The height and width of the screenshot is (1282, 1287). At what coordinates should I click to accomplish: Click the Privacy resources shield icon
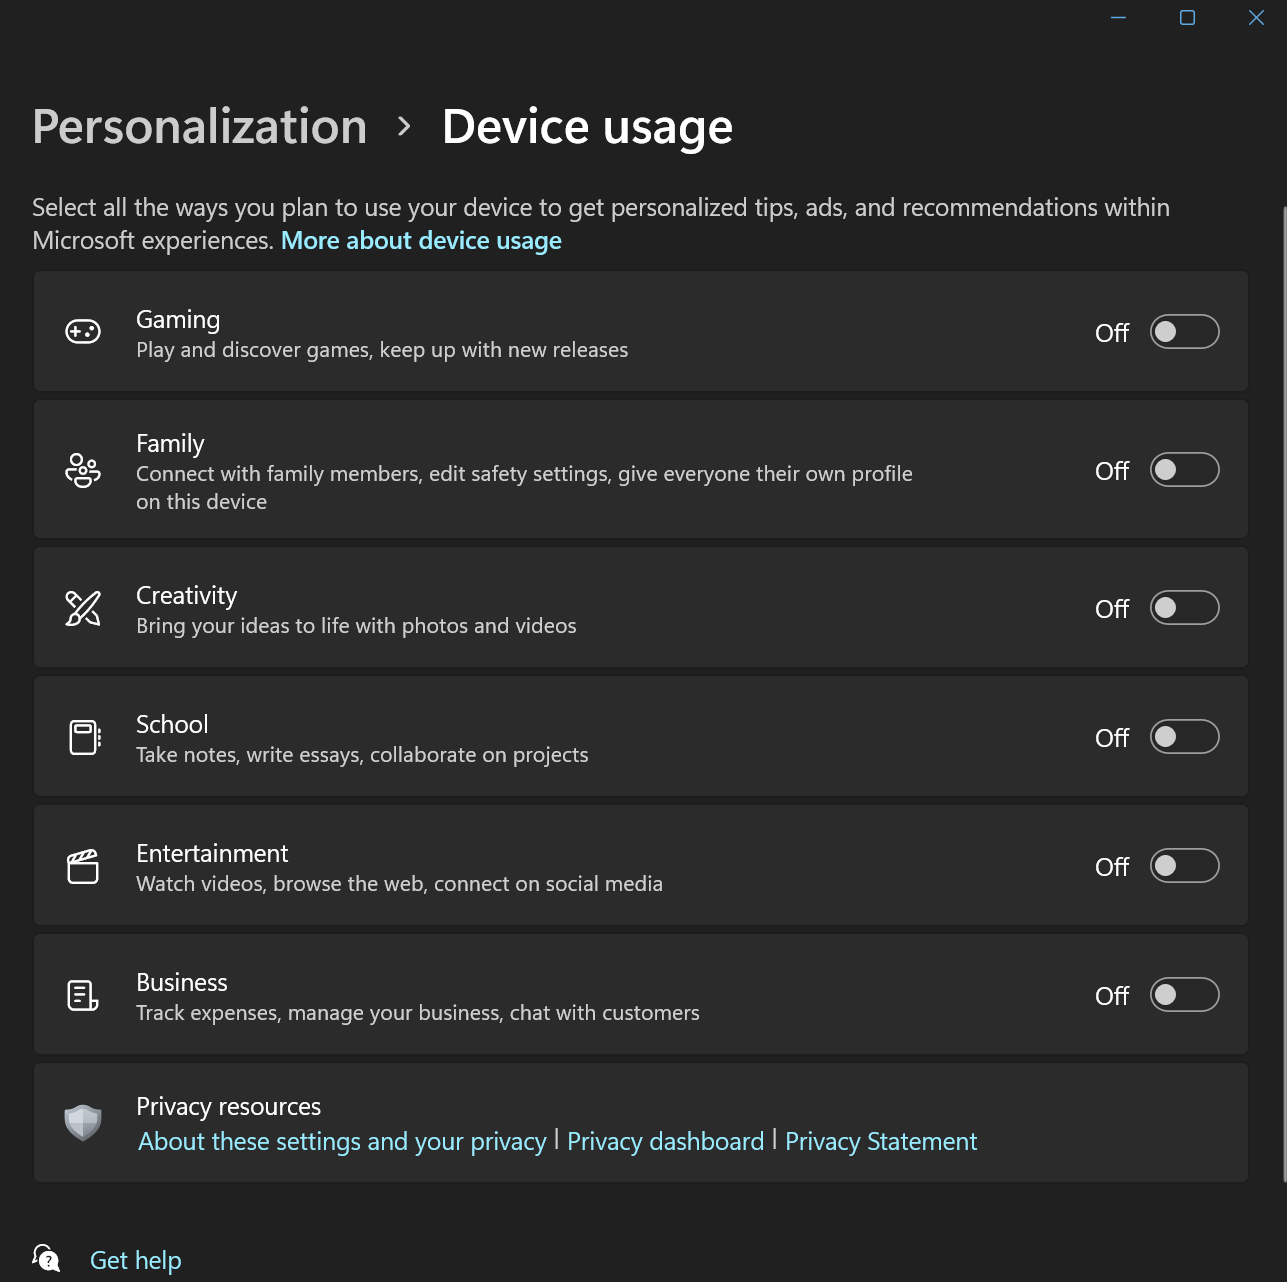[83, 1123]
